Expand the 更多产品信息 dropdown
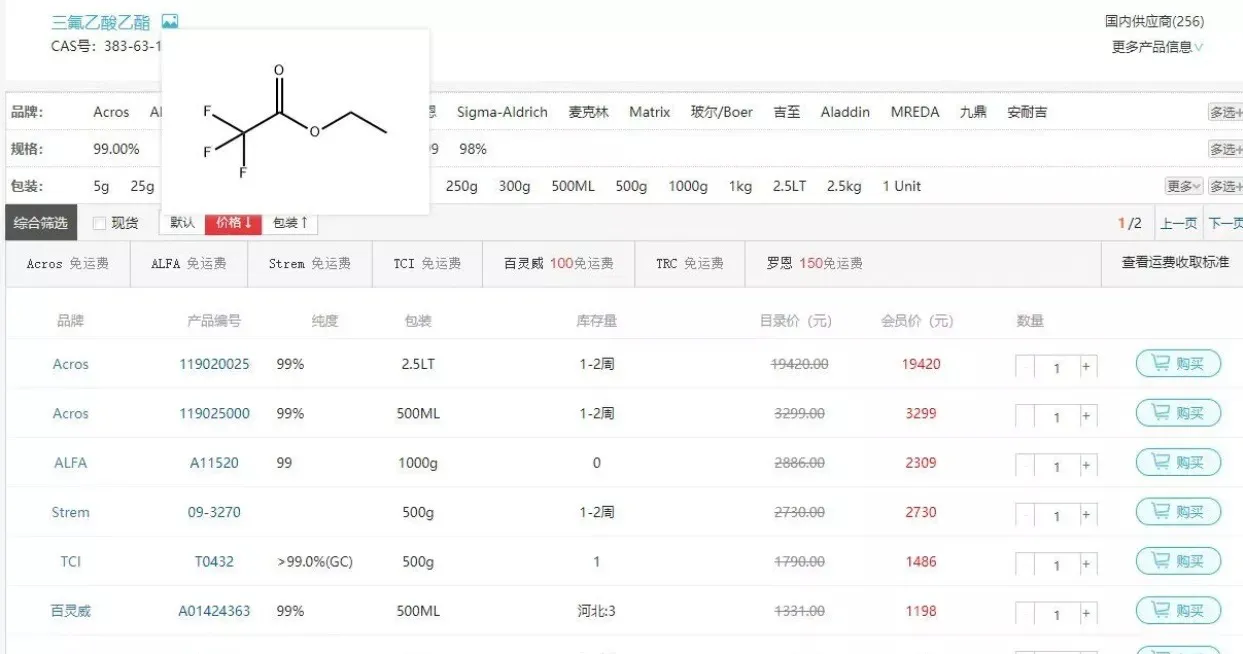Viewport: 1243px width, 654px height. tap(1157, 46)
